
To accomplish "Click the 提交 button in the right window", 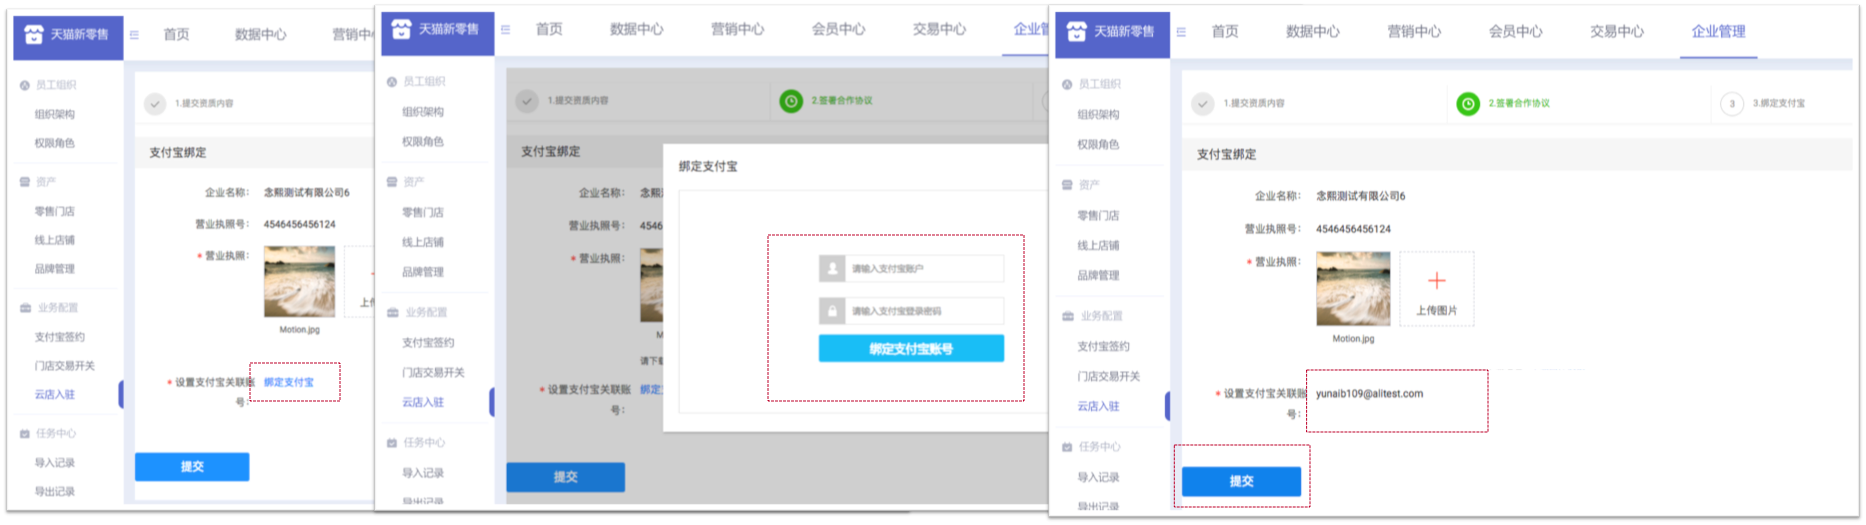I will [1241, 481].
